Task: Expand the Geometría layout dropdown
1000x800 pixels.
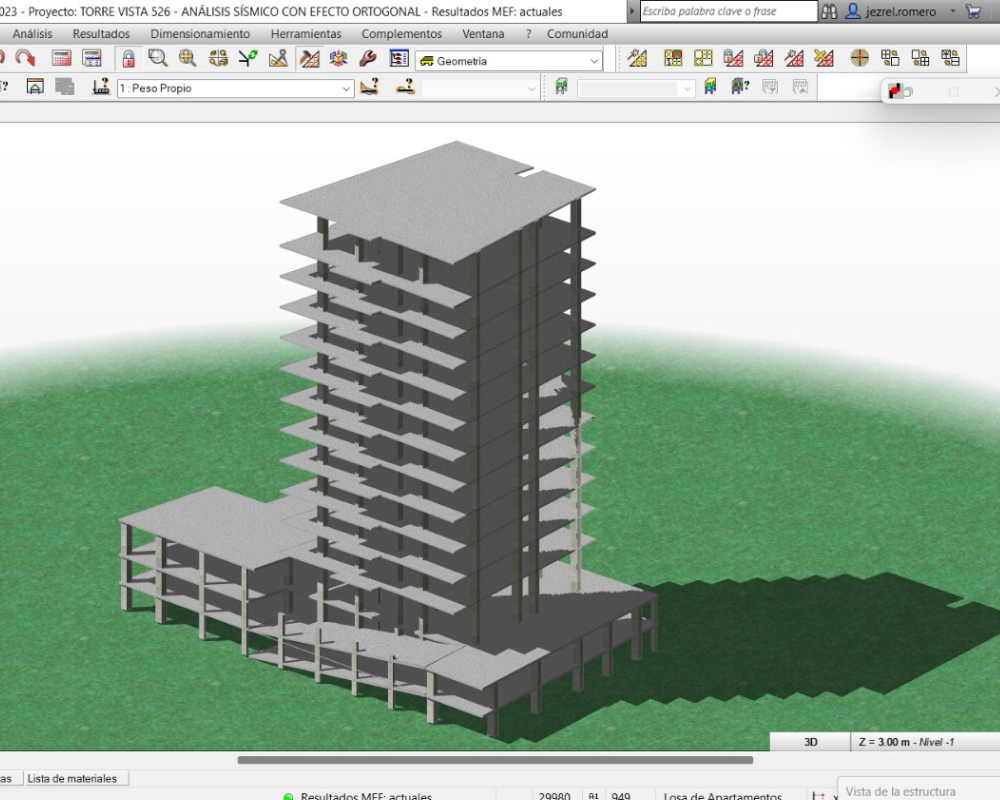Action: [595, 61]
